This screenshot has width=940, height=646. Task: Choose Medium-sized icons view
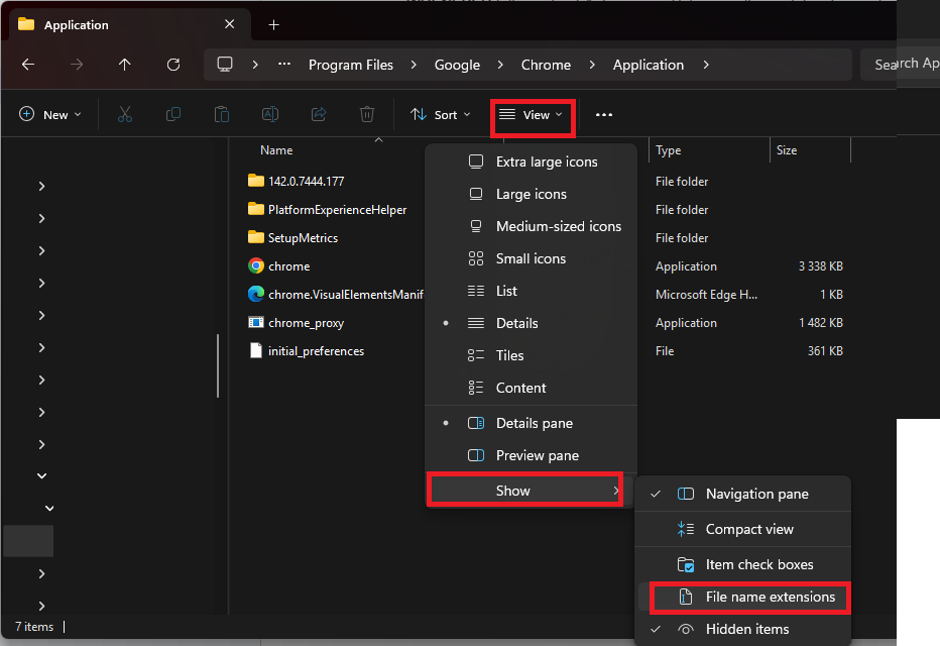tap(531, 227)
